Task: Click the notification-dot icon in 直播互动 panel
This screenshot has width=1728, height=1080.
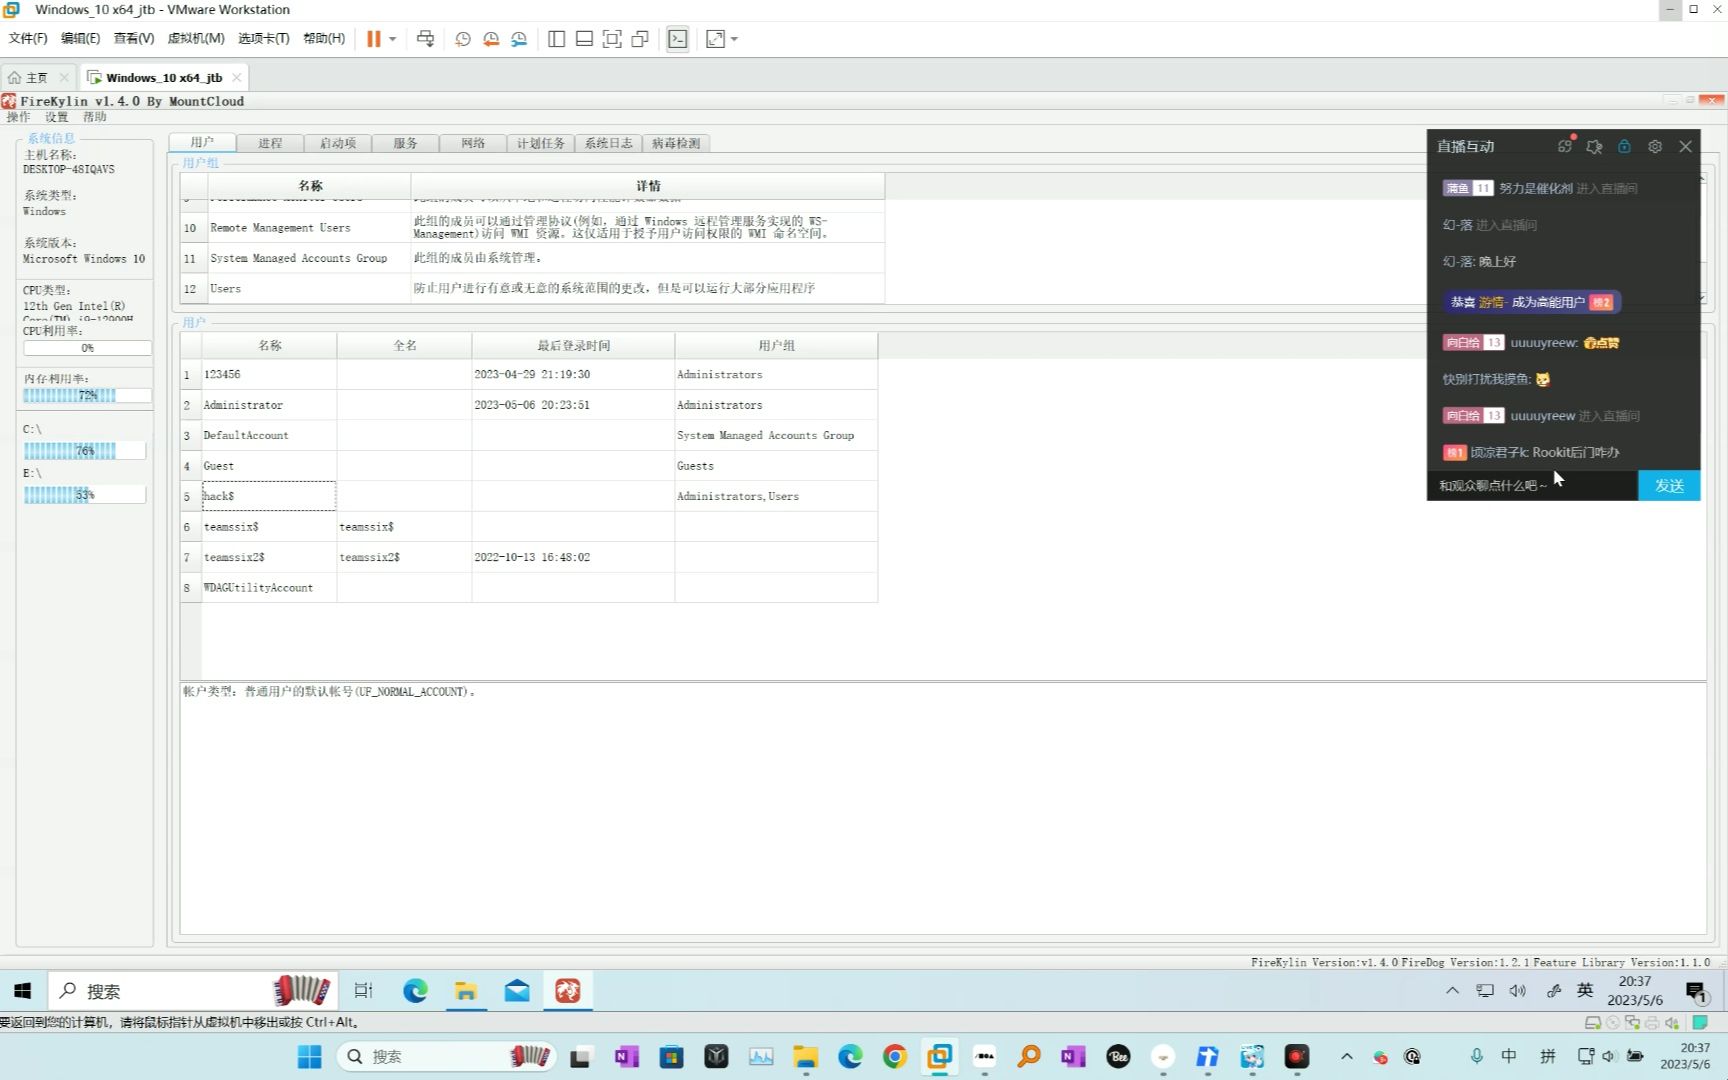Action: point(1565,146)
